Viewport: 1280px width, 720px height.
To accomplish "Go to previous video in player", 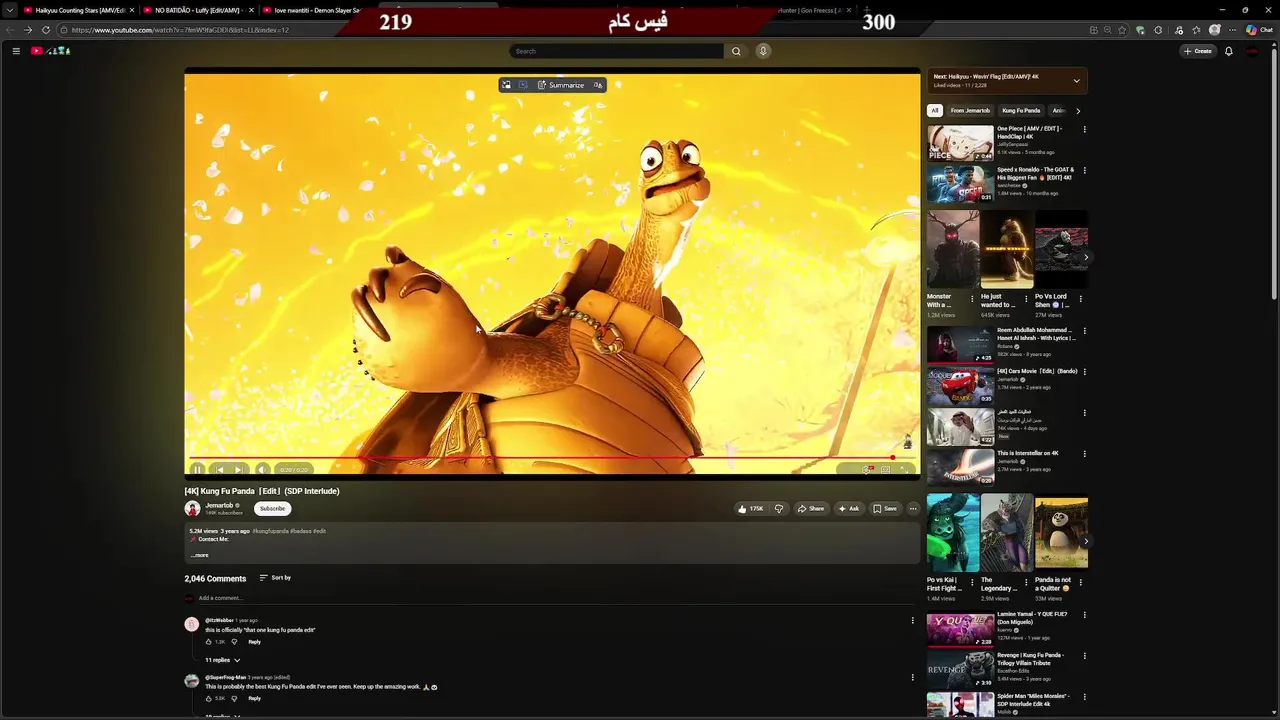I will [x=219, y=469].
